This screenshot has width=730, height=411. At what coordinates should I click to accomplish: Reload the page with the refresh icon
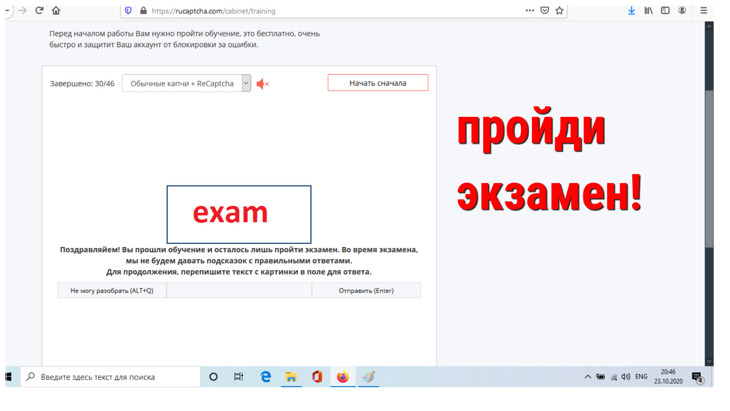[x=39, y=10]
